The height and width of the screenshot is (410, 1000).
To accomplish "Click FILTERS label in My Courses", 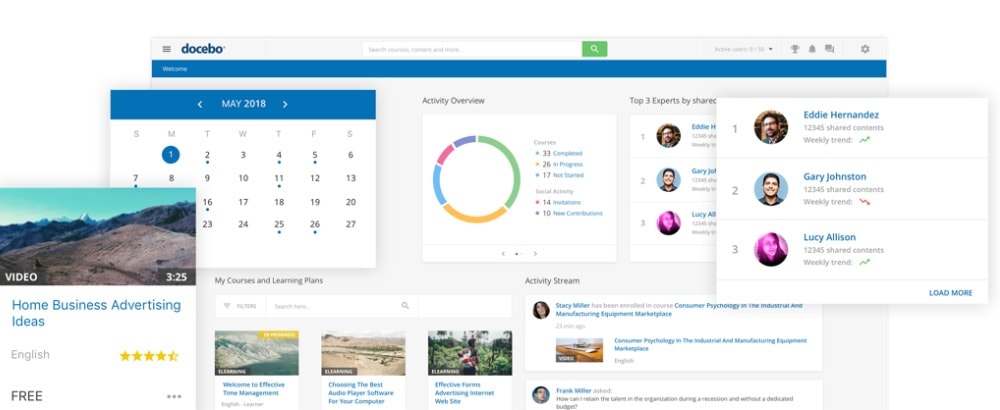I will (246, 307).
